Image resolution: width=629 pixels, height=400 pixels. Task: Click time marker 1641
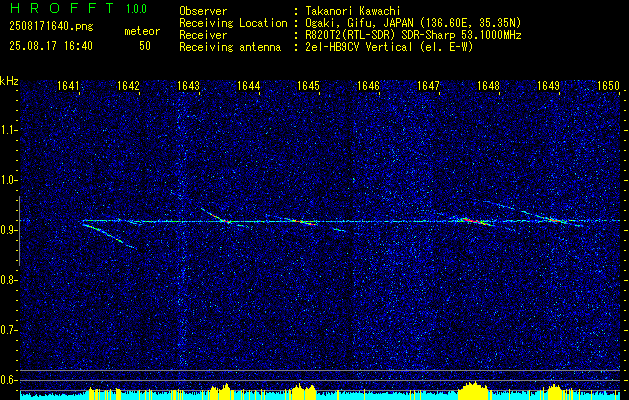70,85
